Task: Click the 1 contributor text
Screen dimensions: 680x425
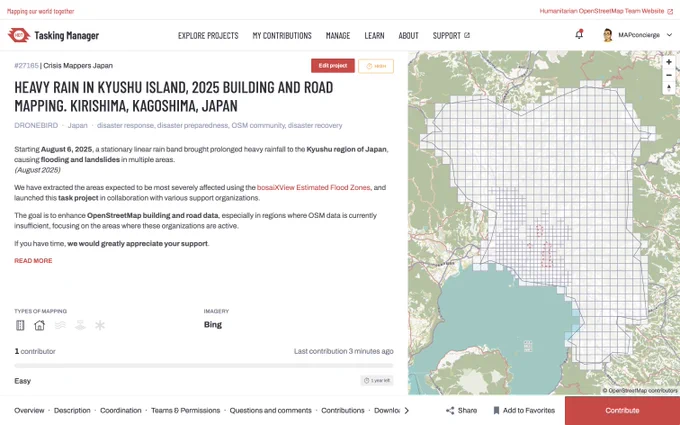Action: click(35, 351)
